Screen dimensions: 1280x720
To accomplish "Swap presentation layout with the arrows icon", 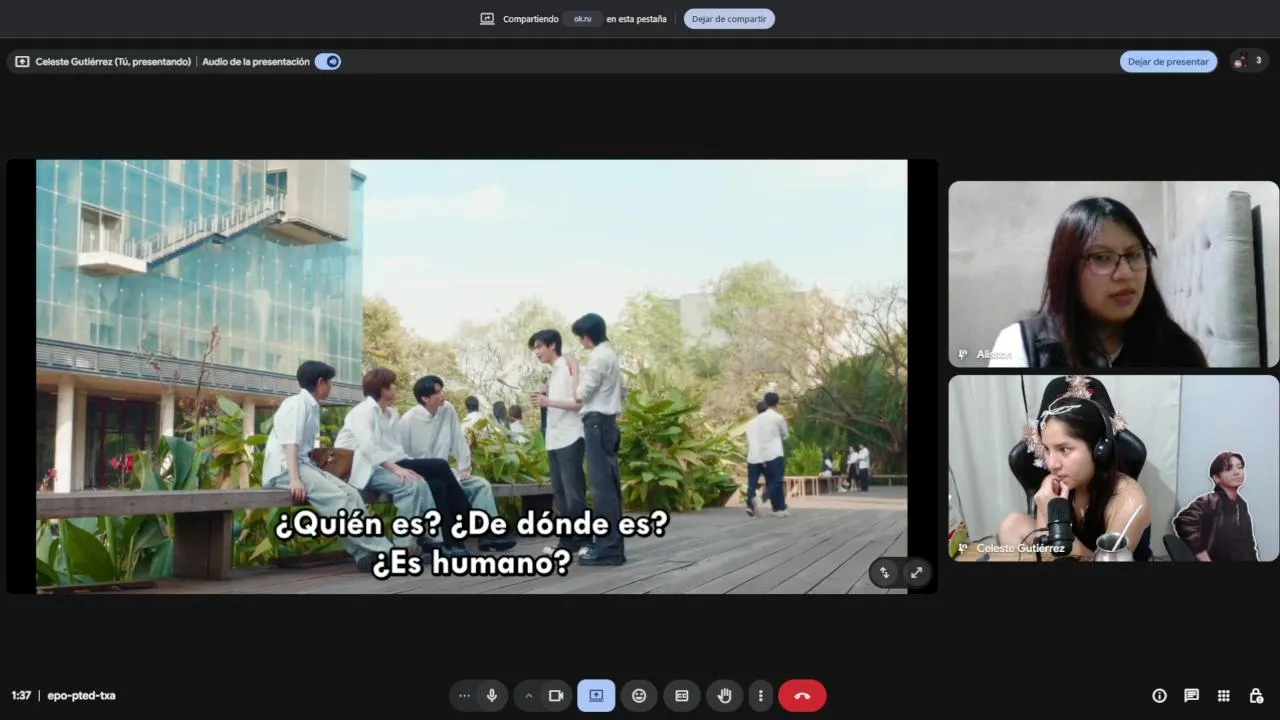I will coord(884,573).
